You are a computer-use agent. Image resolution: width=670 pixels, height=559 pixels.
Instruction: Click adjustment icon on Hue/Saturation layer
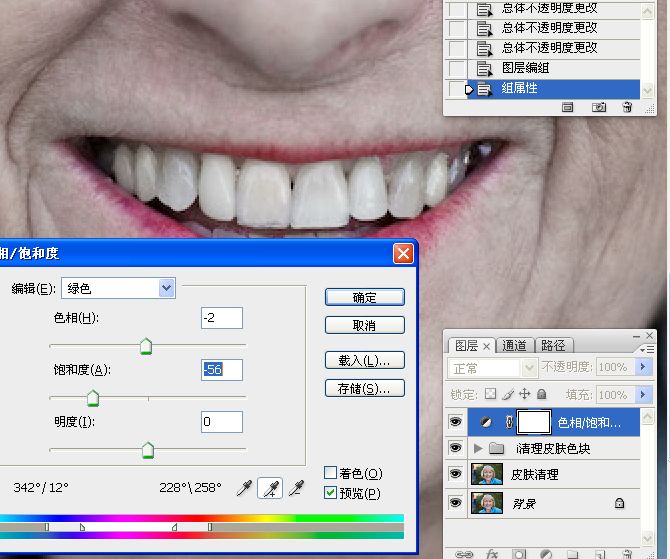click(x=486, y=422)
